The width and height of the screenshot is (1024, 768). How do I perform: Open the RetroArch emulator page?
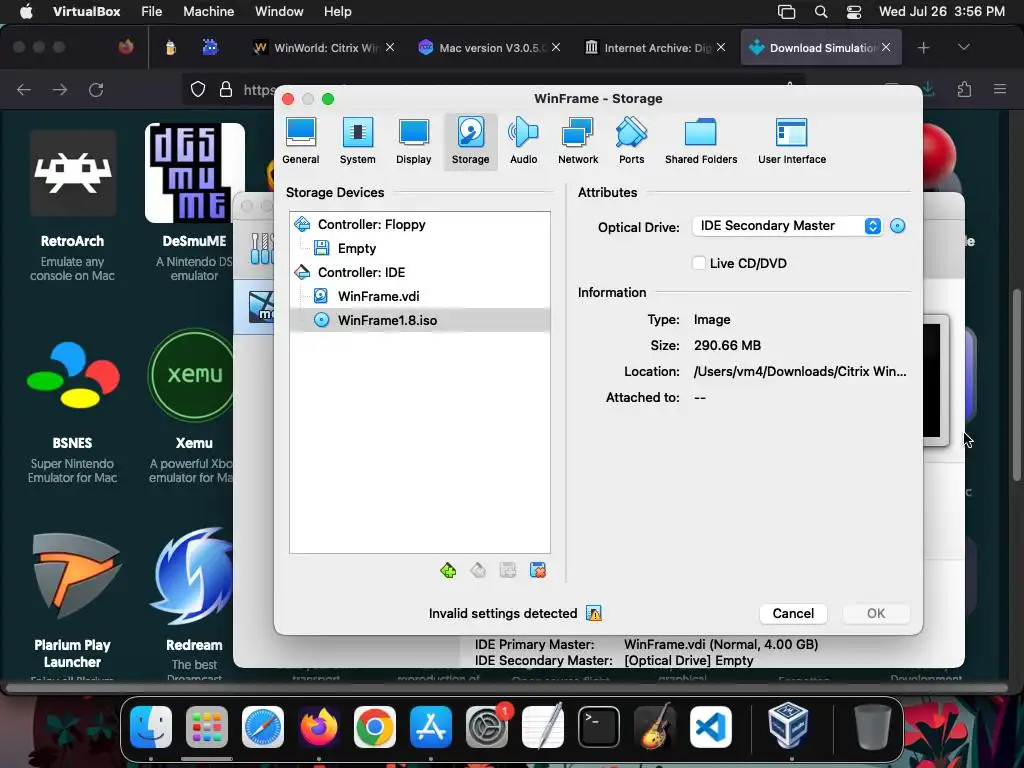(x=72, y=204)
